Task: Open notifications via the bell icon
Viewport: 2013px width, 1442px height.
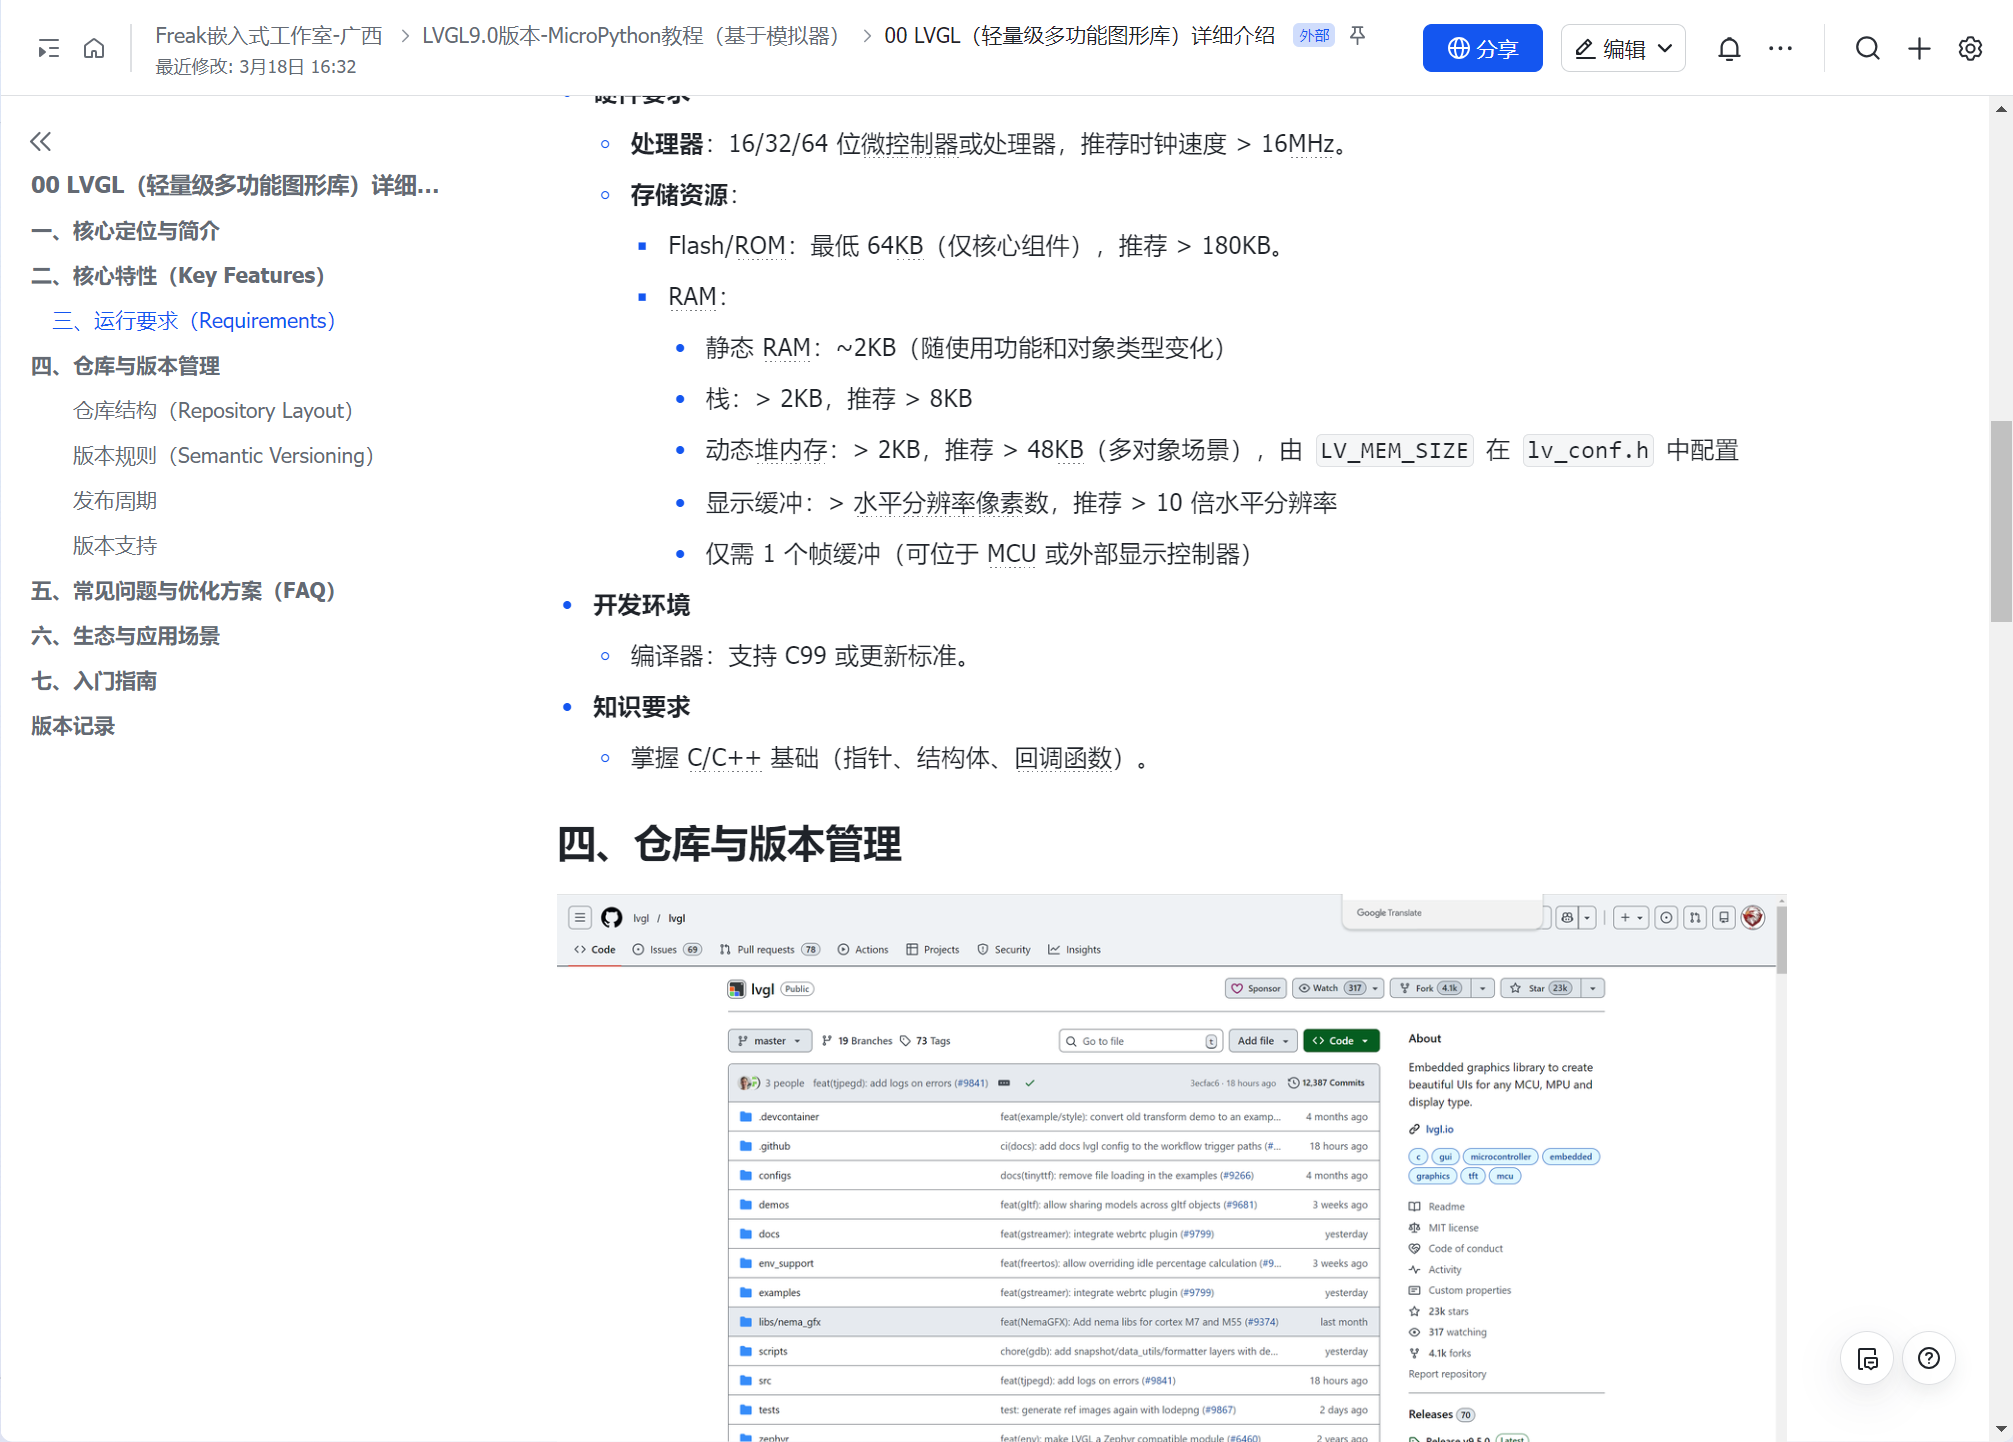Action: click(1729, 47)
